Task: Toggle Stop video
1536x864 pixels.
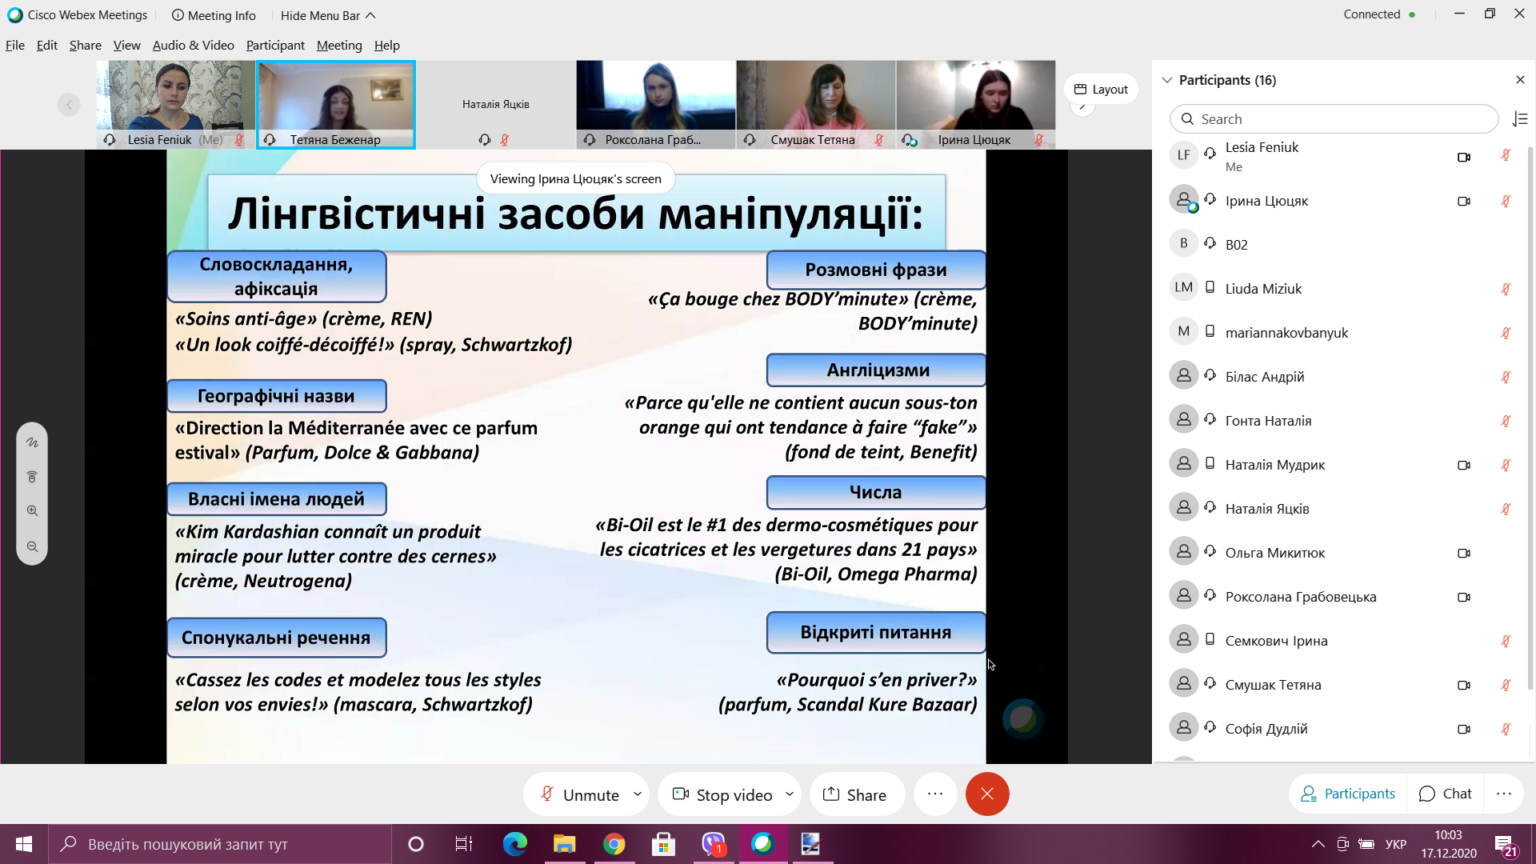Action: click(723, 794)
